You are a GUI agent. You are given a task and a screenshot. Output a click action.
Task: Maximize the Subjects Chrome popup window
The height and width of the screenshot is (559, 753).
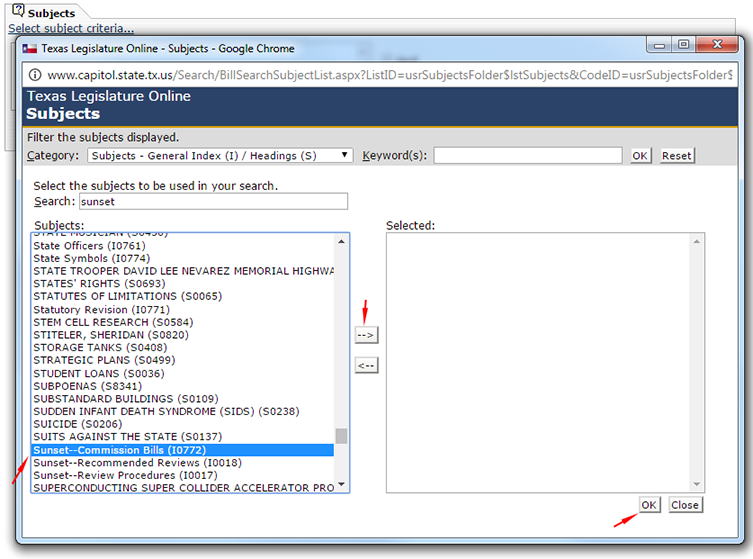click(x=683, y=45)
